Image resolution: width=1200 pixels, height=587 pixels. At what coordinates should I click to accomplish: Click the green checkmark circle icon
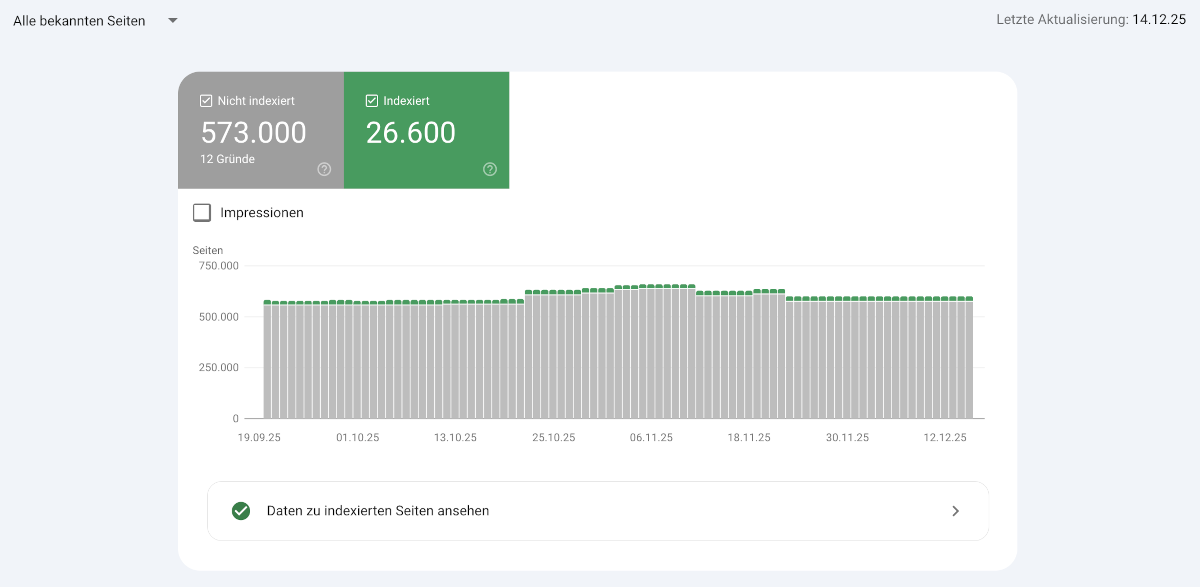pos(241,511)
